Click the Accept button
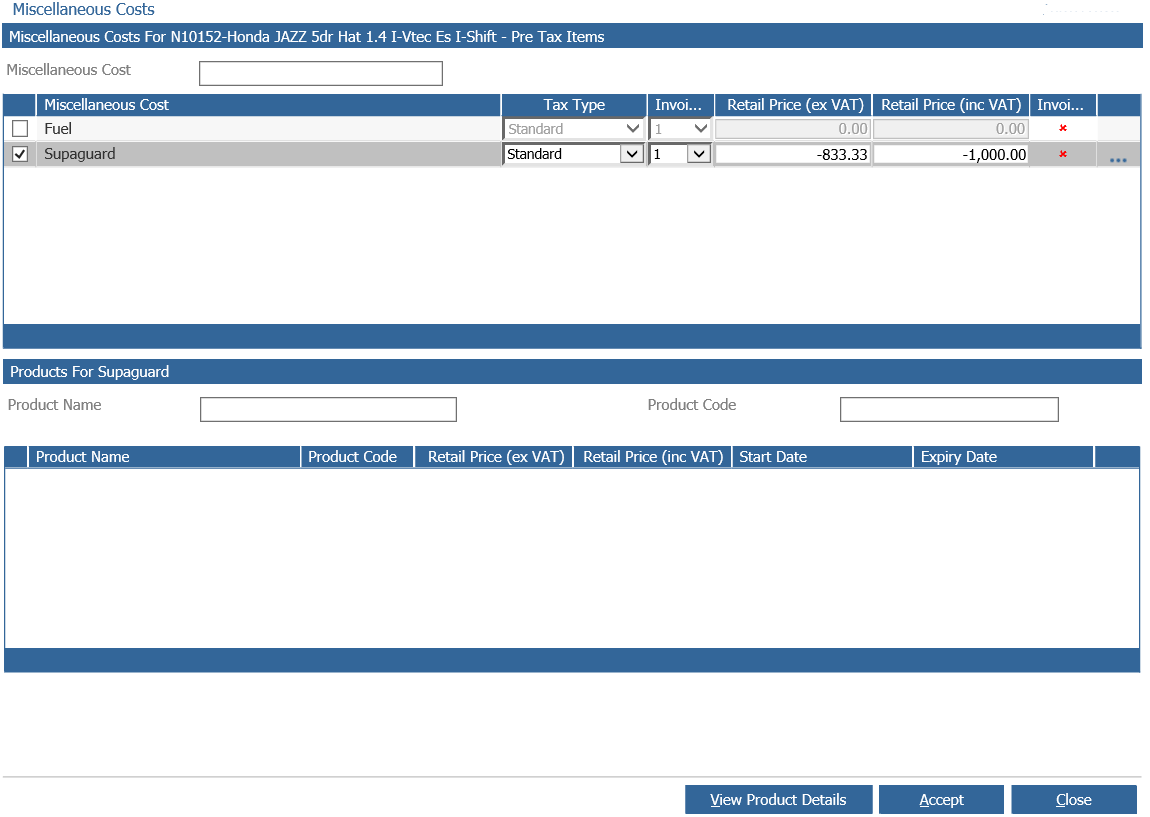 pos(941,799)
